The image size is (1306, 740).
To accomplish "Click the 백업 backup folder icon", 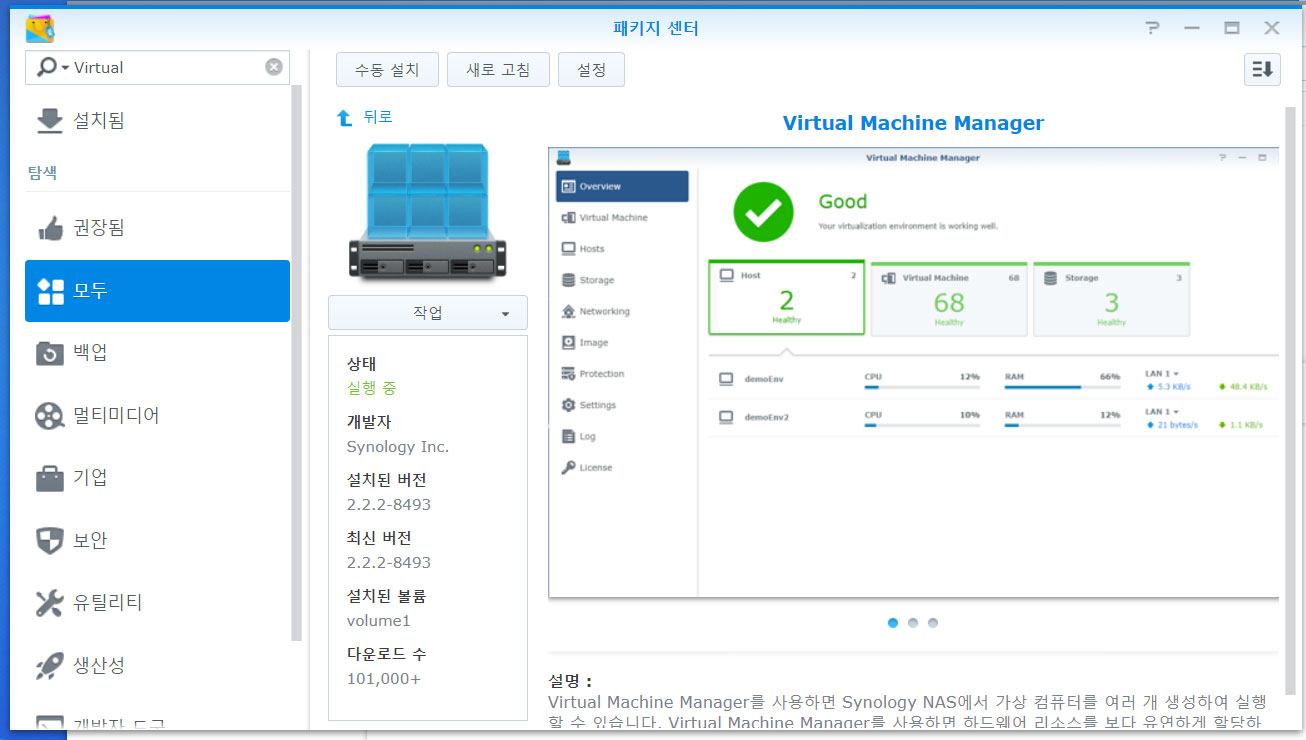I will coord(49,353).
